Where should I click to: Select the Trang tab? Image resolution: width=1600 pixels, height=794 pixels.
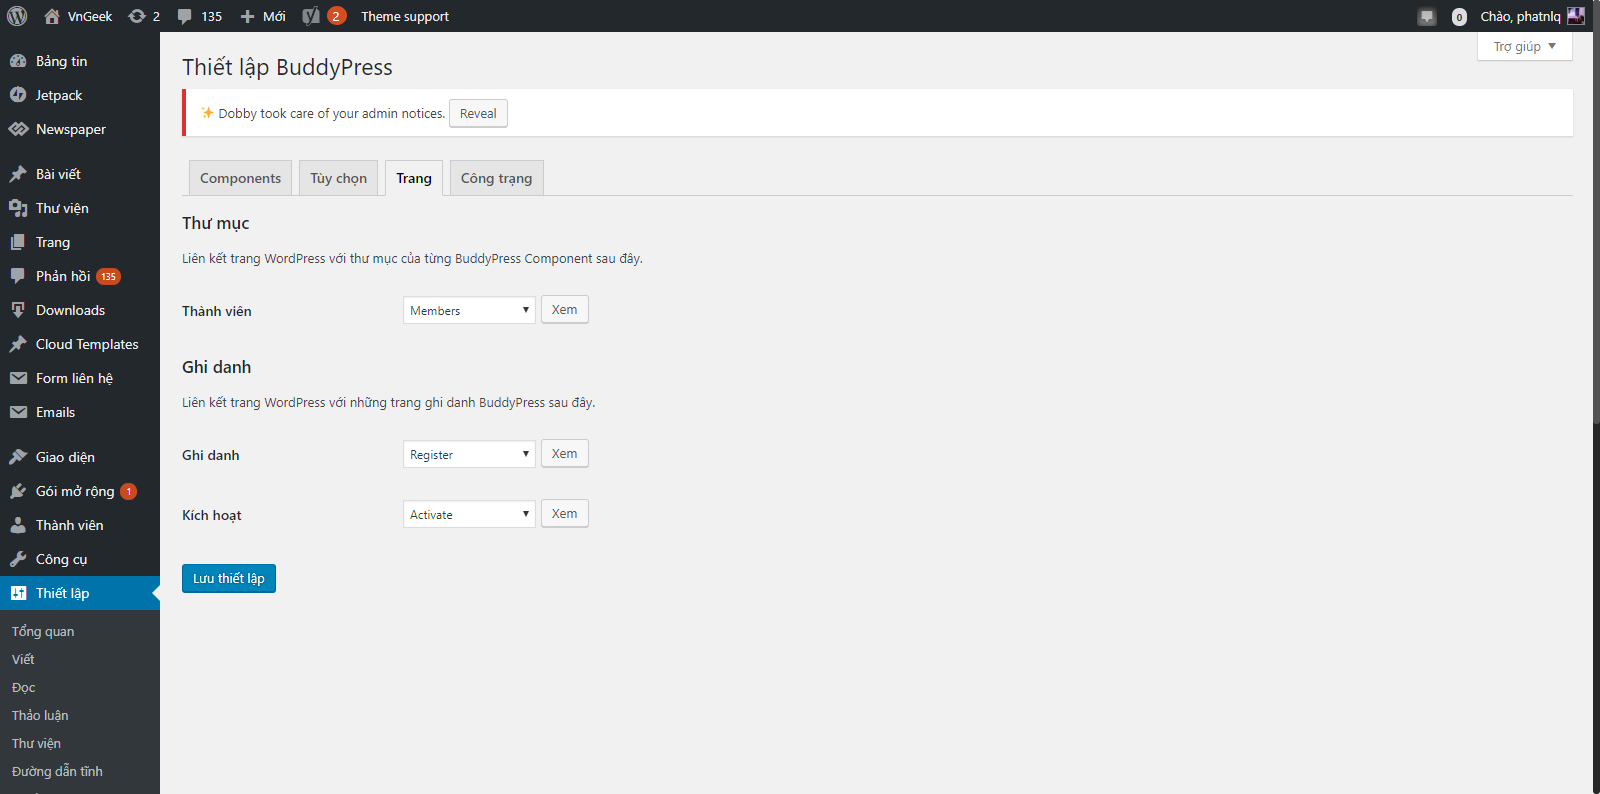(x=414, y=178)
